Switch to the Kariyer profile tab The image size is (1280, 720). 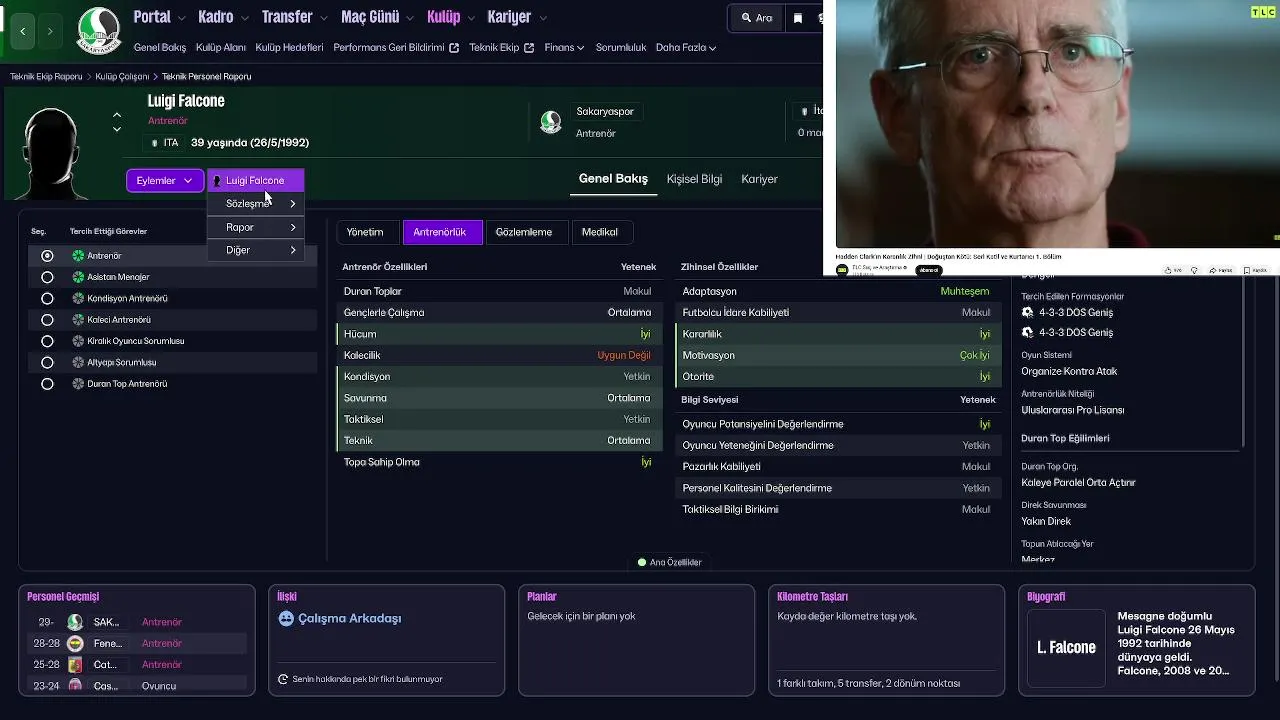[x=759, y=179]
